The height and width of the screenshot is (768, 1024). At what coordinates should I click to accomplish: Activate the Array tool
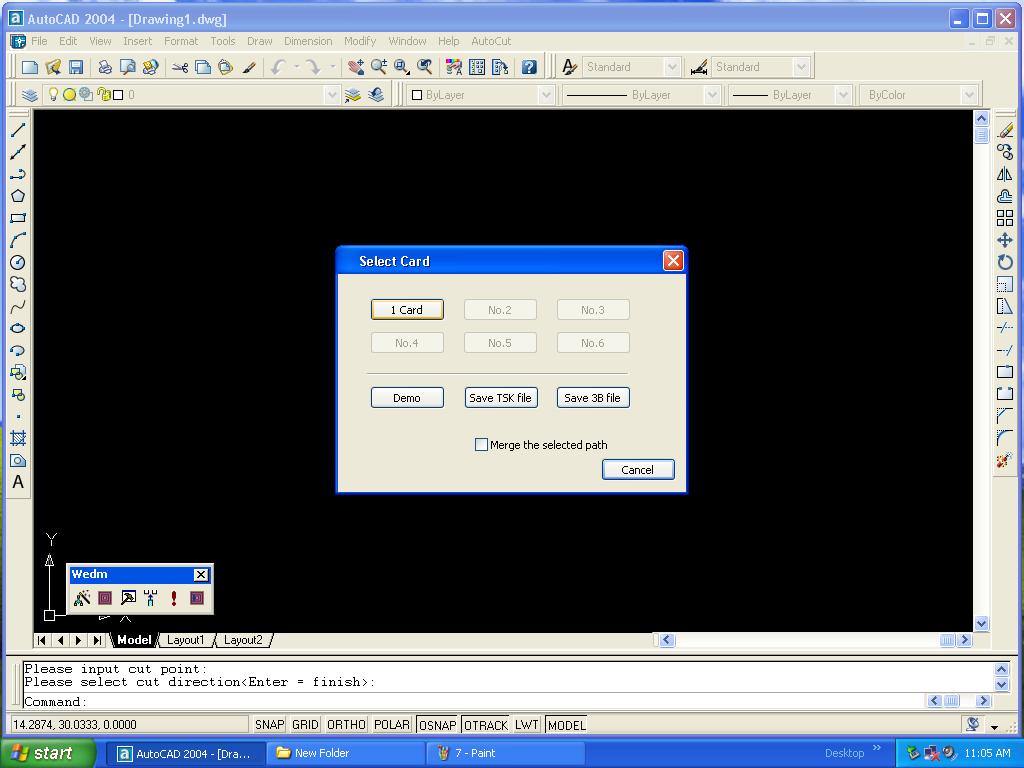pos(1005,218)
